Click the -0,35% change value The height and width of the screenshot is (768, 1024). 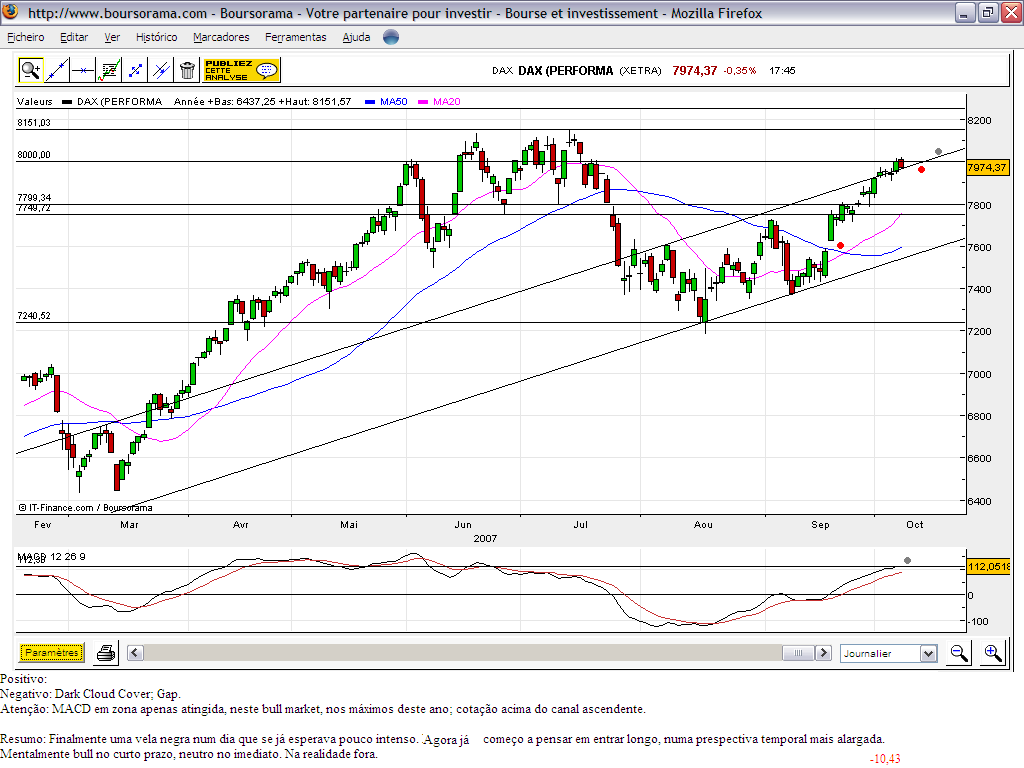tap(740, 71)
